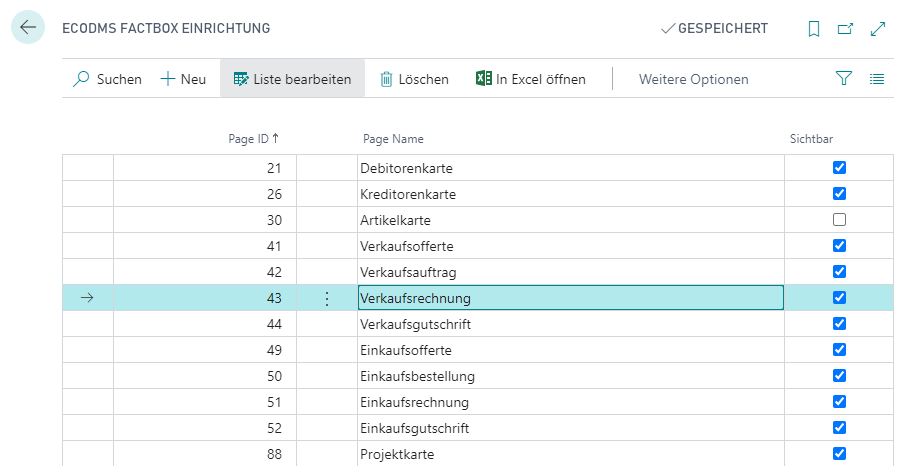This screenshot has height=466, width=921.
Task: Select the Debitorenkarte name cell
Action: 570,168
